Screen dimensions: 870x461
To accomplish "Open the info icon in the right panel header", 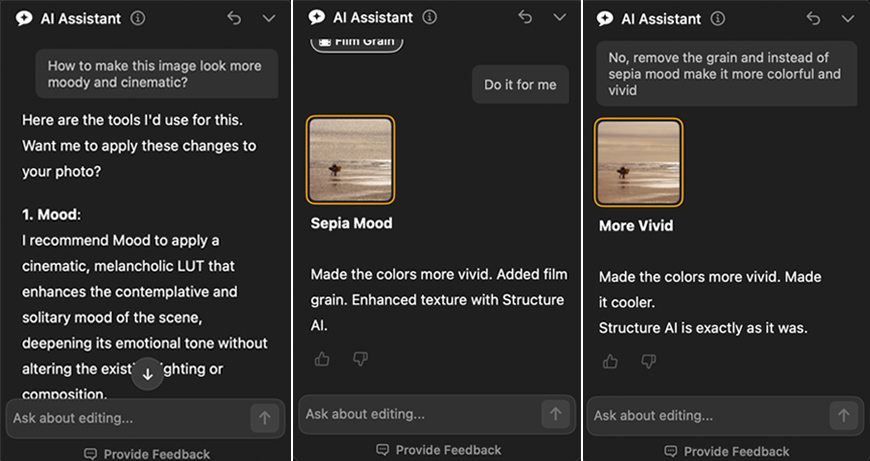I will pyautogui.click(x=718, y=18).
